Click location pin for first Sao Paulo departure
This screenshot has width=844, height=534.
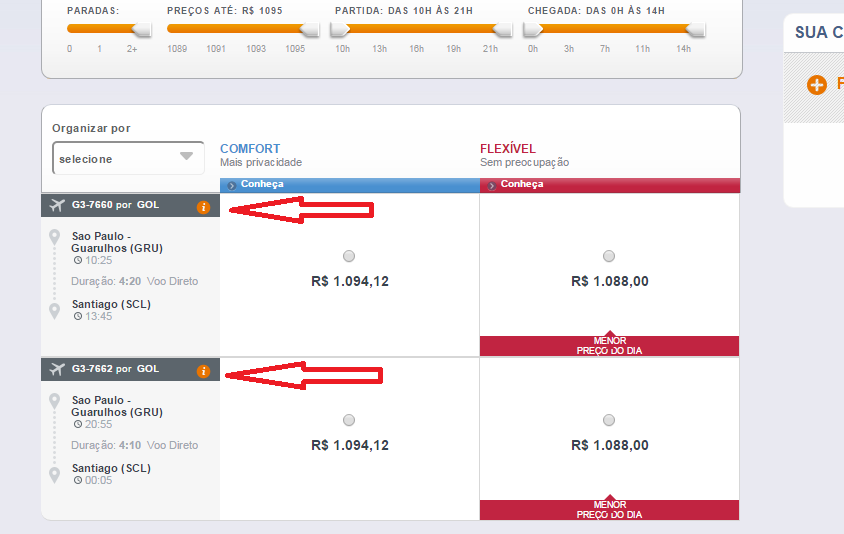54,237
